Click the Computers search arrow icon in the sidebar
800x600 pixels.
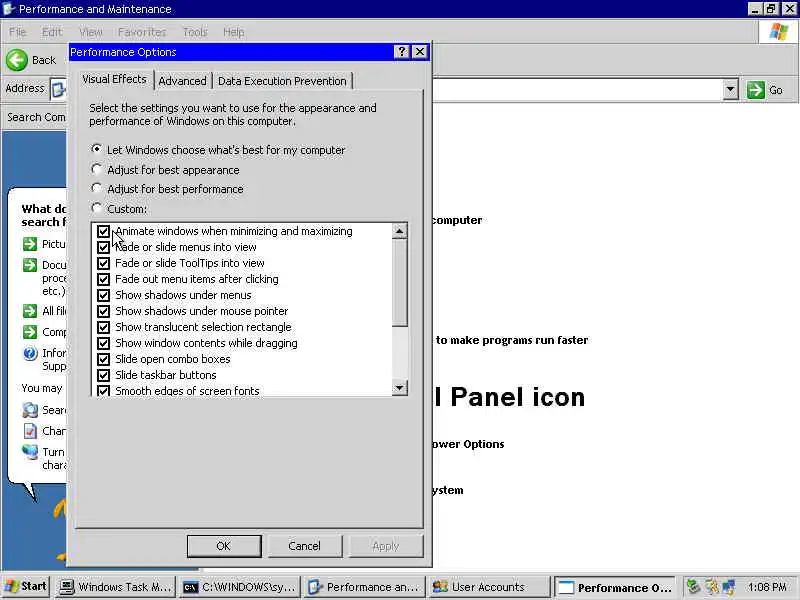pos(30,332)
